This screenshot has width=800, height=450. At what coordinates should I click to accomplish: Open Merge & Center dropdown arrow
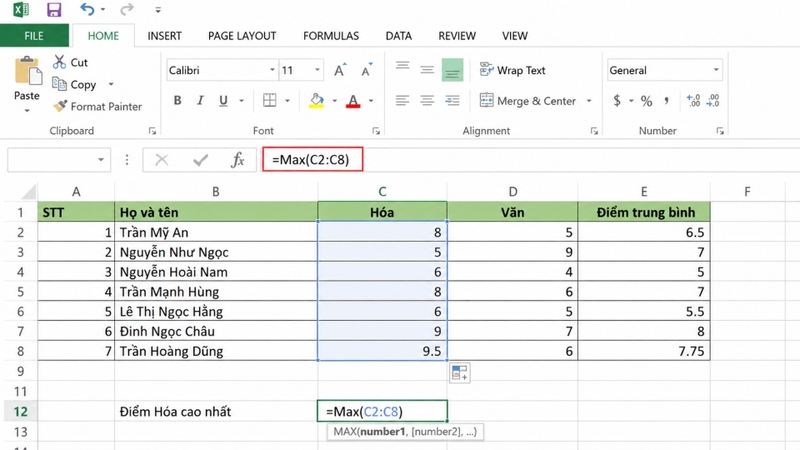[589, 101]
